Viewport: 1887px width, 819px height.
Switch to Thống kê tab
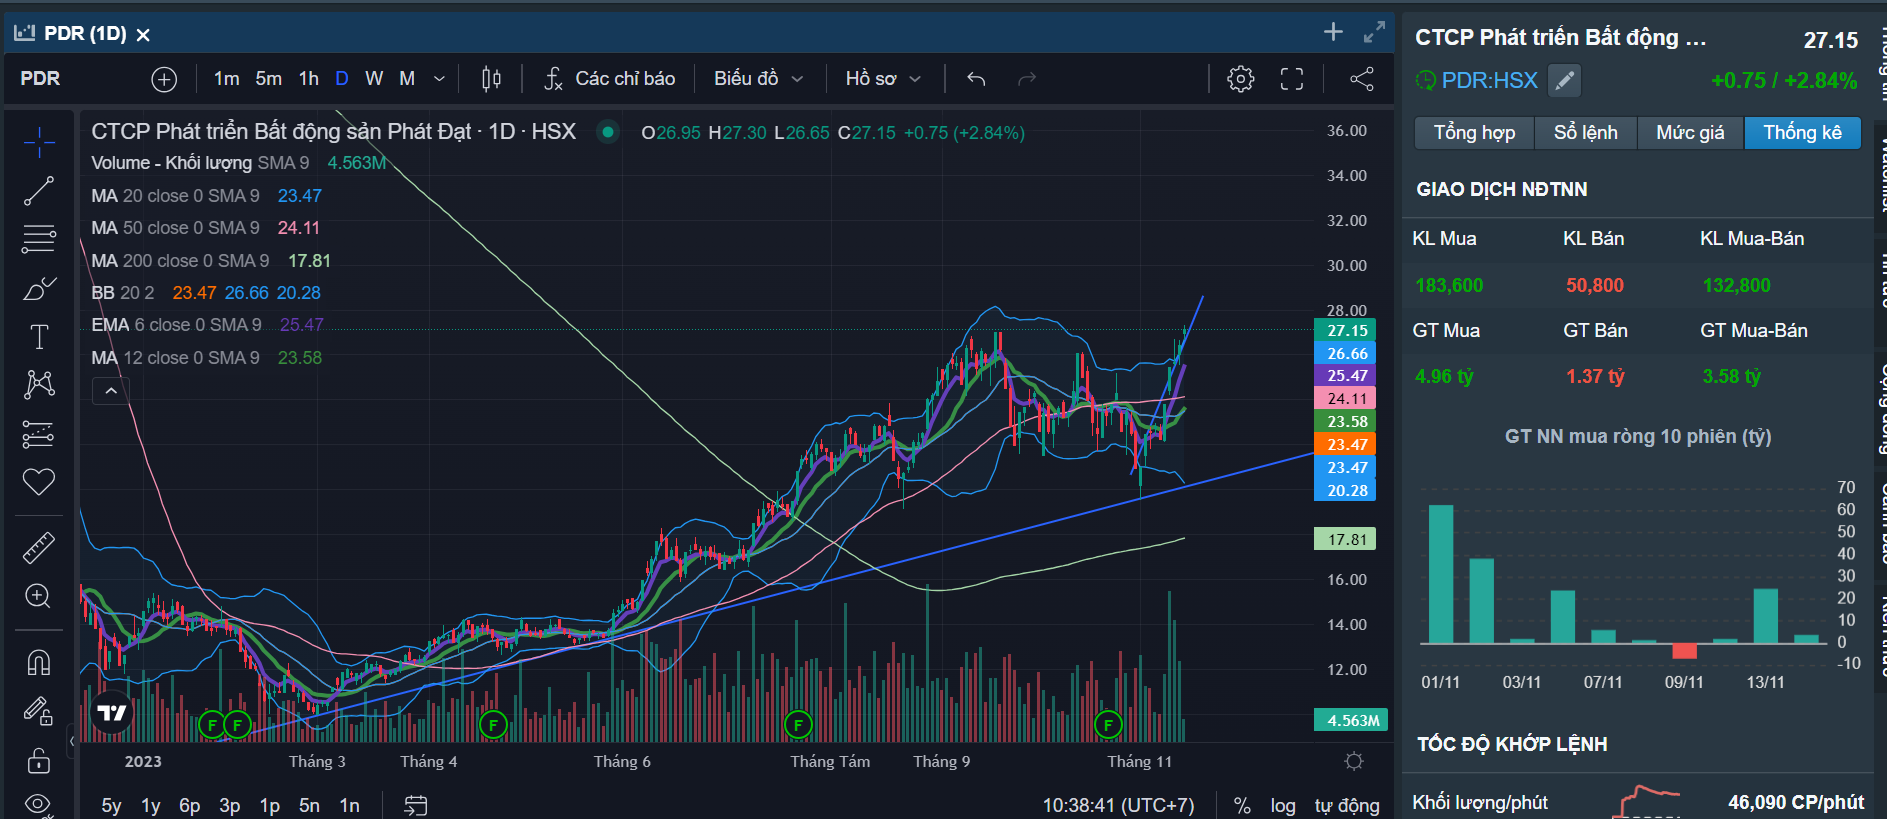click(1802, 133)
